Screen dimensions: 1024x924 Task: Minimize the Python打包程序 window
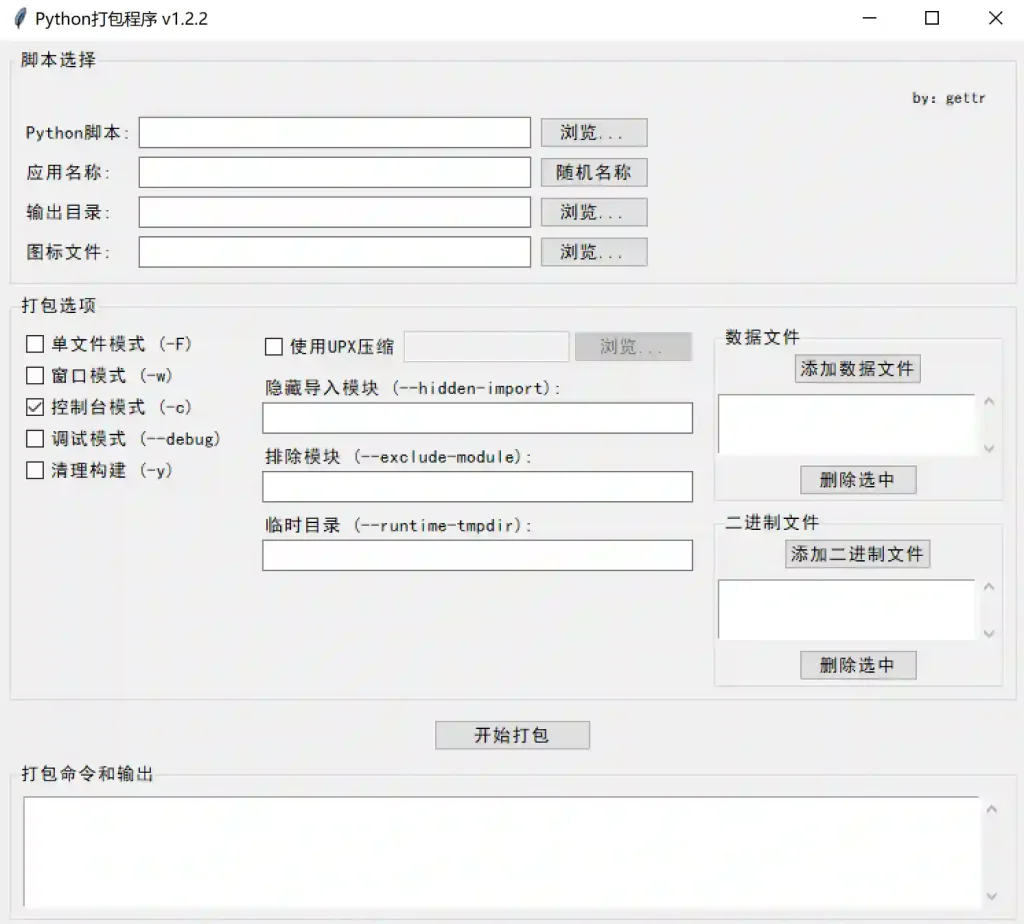click(869, 18)
